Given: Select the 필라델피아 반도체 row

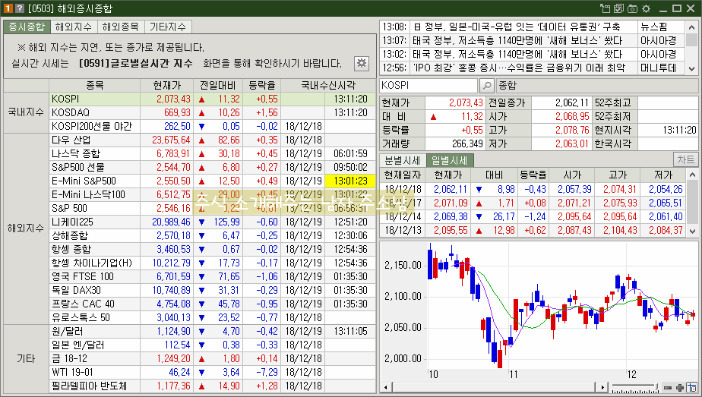Looking at the screenshot, I should 212,386.
